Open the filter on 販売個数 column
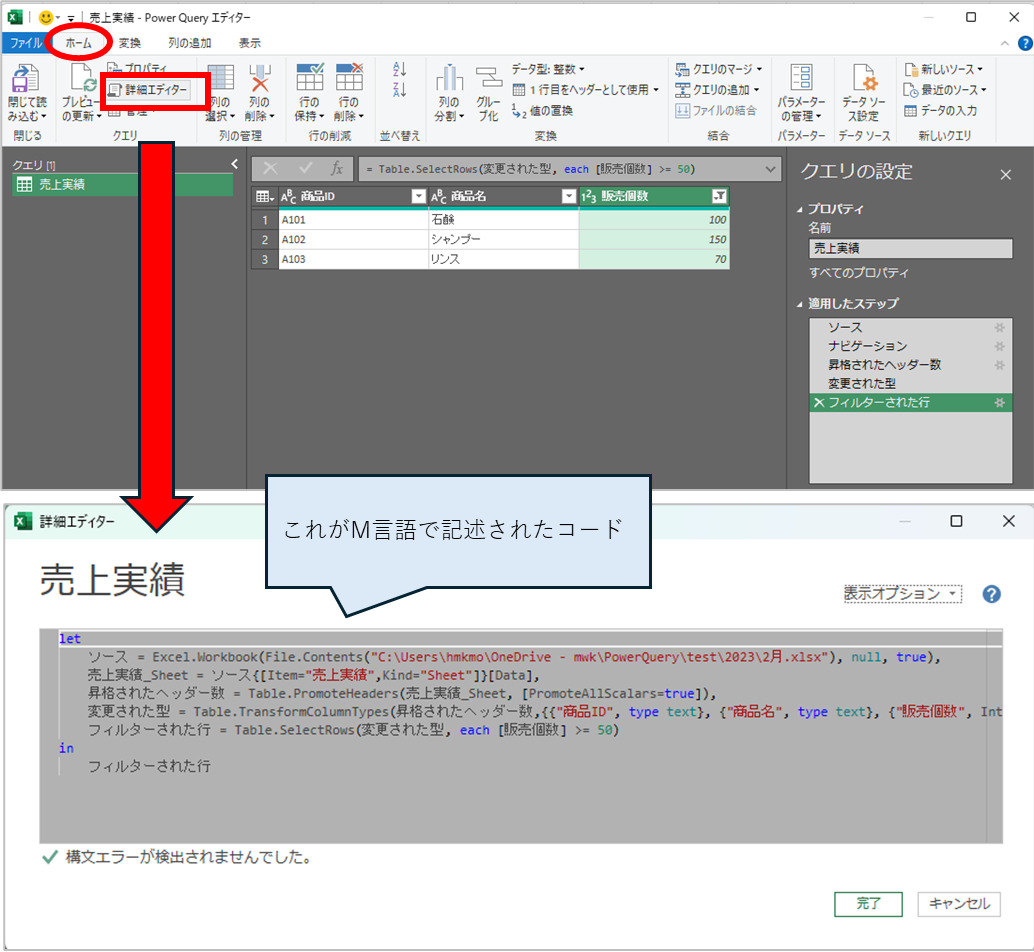Image resolution: width=1034 pixels, height=952 pixels. (x=721, y=197)
